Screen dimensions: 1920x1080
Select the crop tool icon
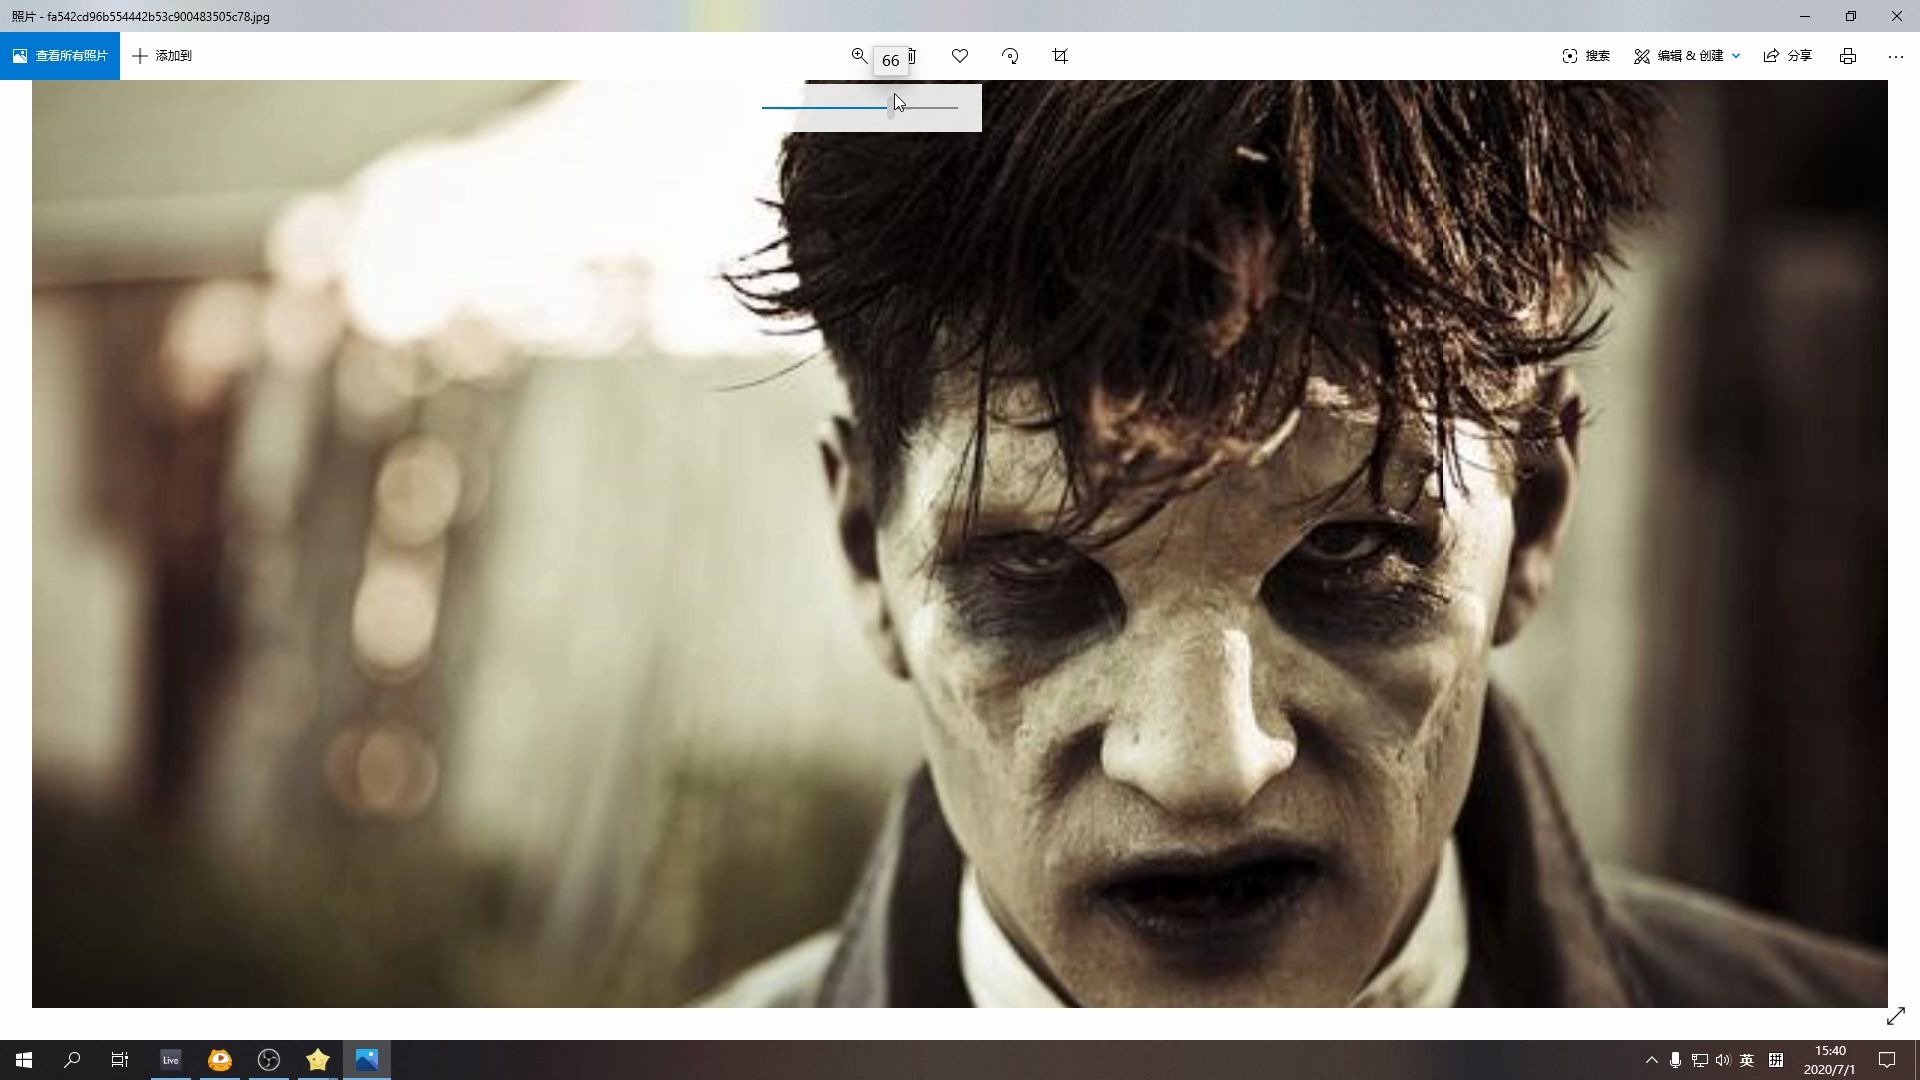click(1060, 56)
